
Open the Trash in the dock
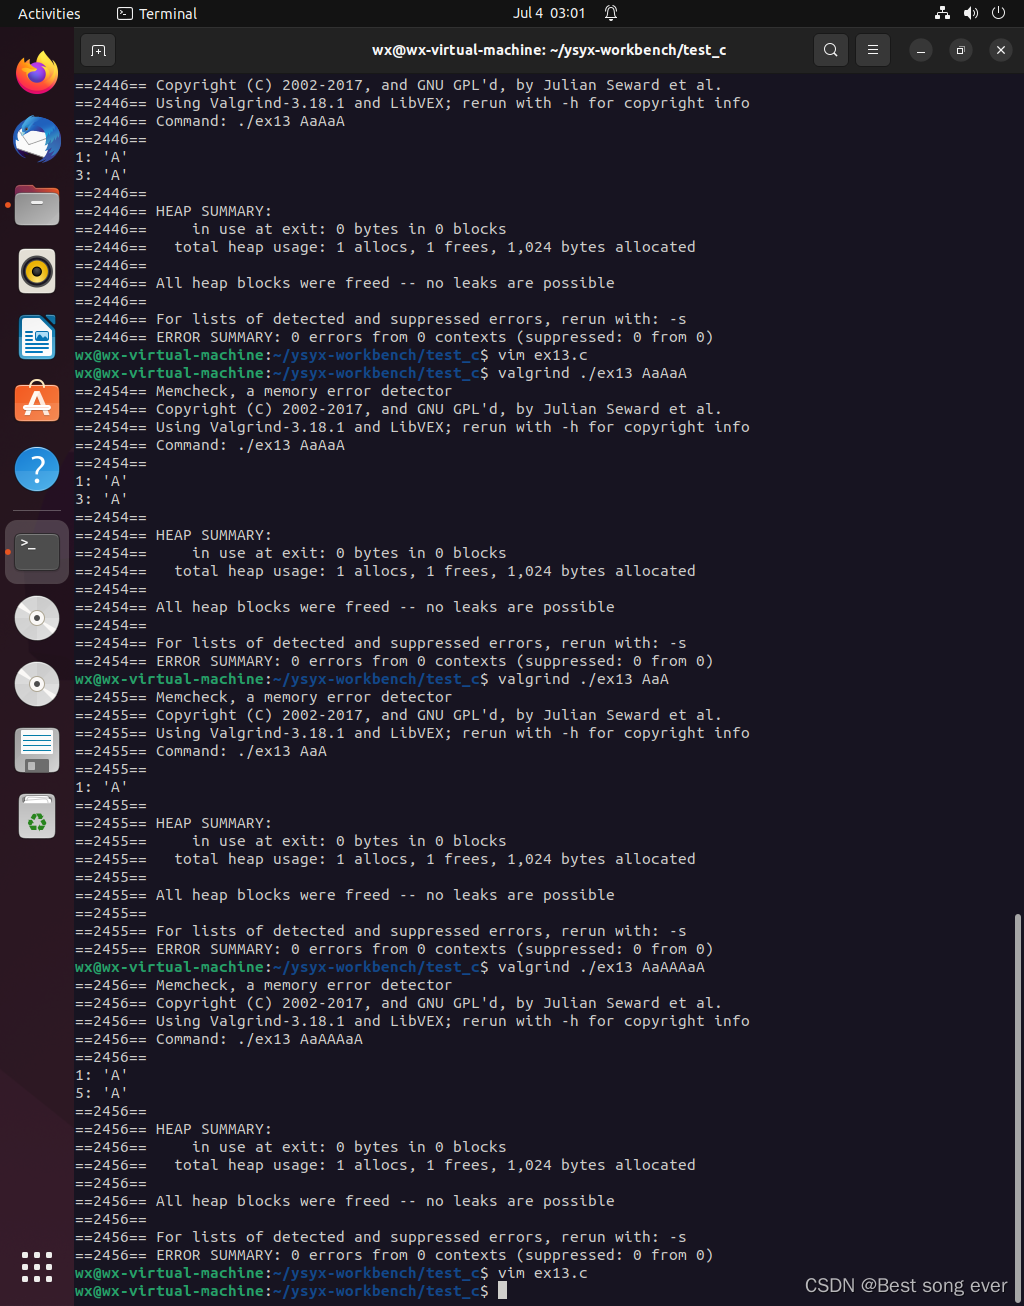point(37,817)
